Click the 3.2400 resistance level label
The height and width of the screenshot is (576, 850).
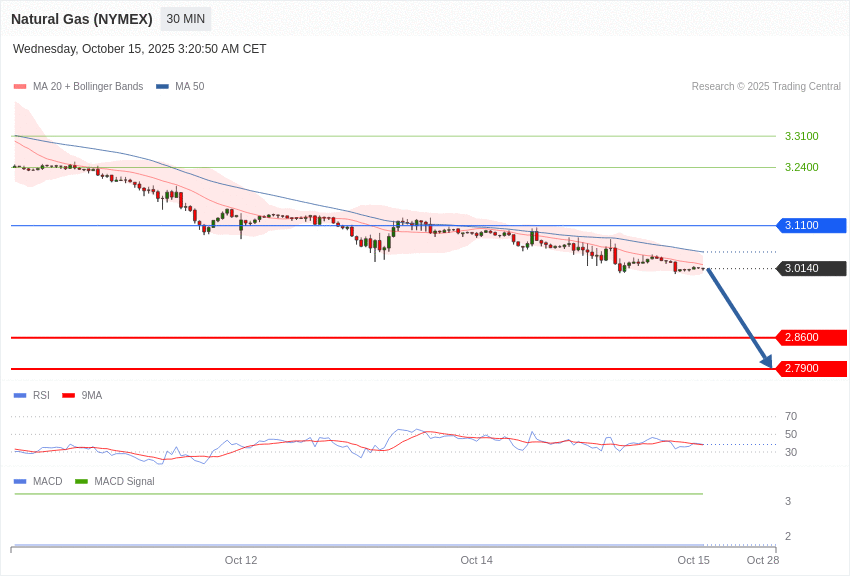click(801, 167)
